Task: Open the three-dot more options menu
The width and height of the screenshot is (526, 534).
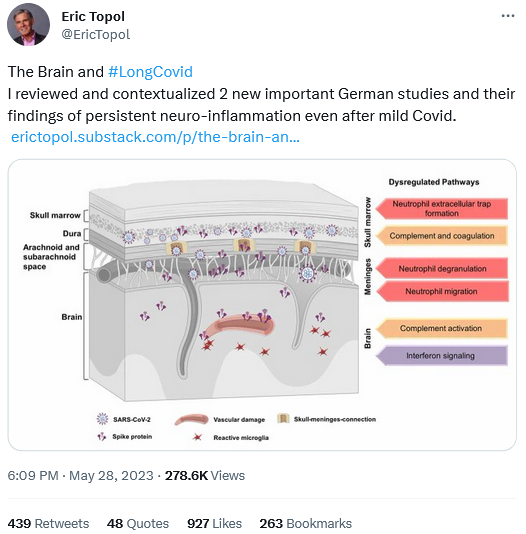Action: click(508, 16)
